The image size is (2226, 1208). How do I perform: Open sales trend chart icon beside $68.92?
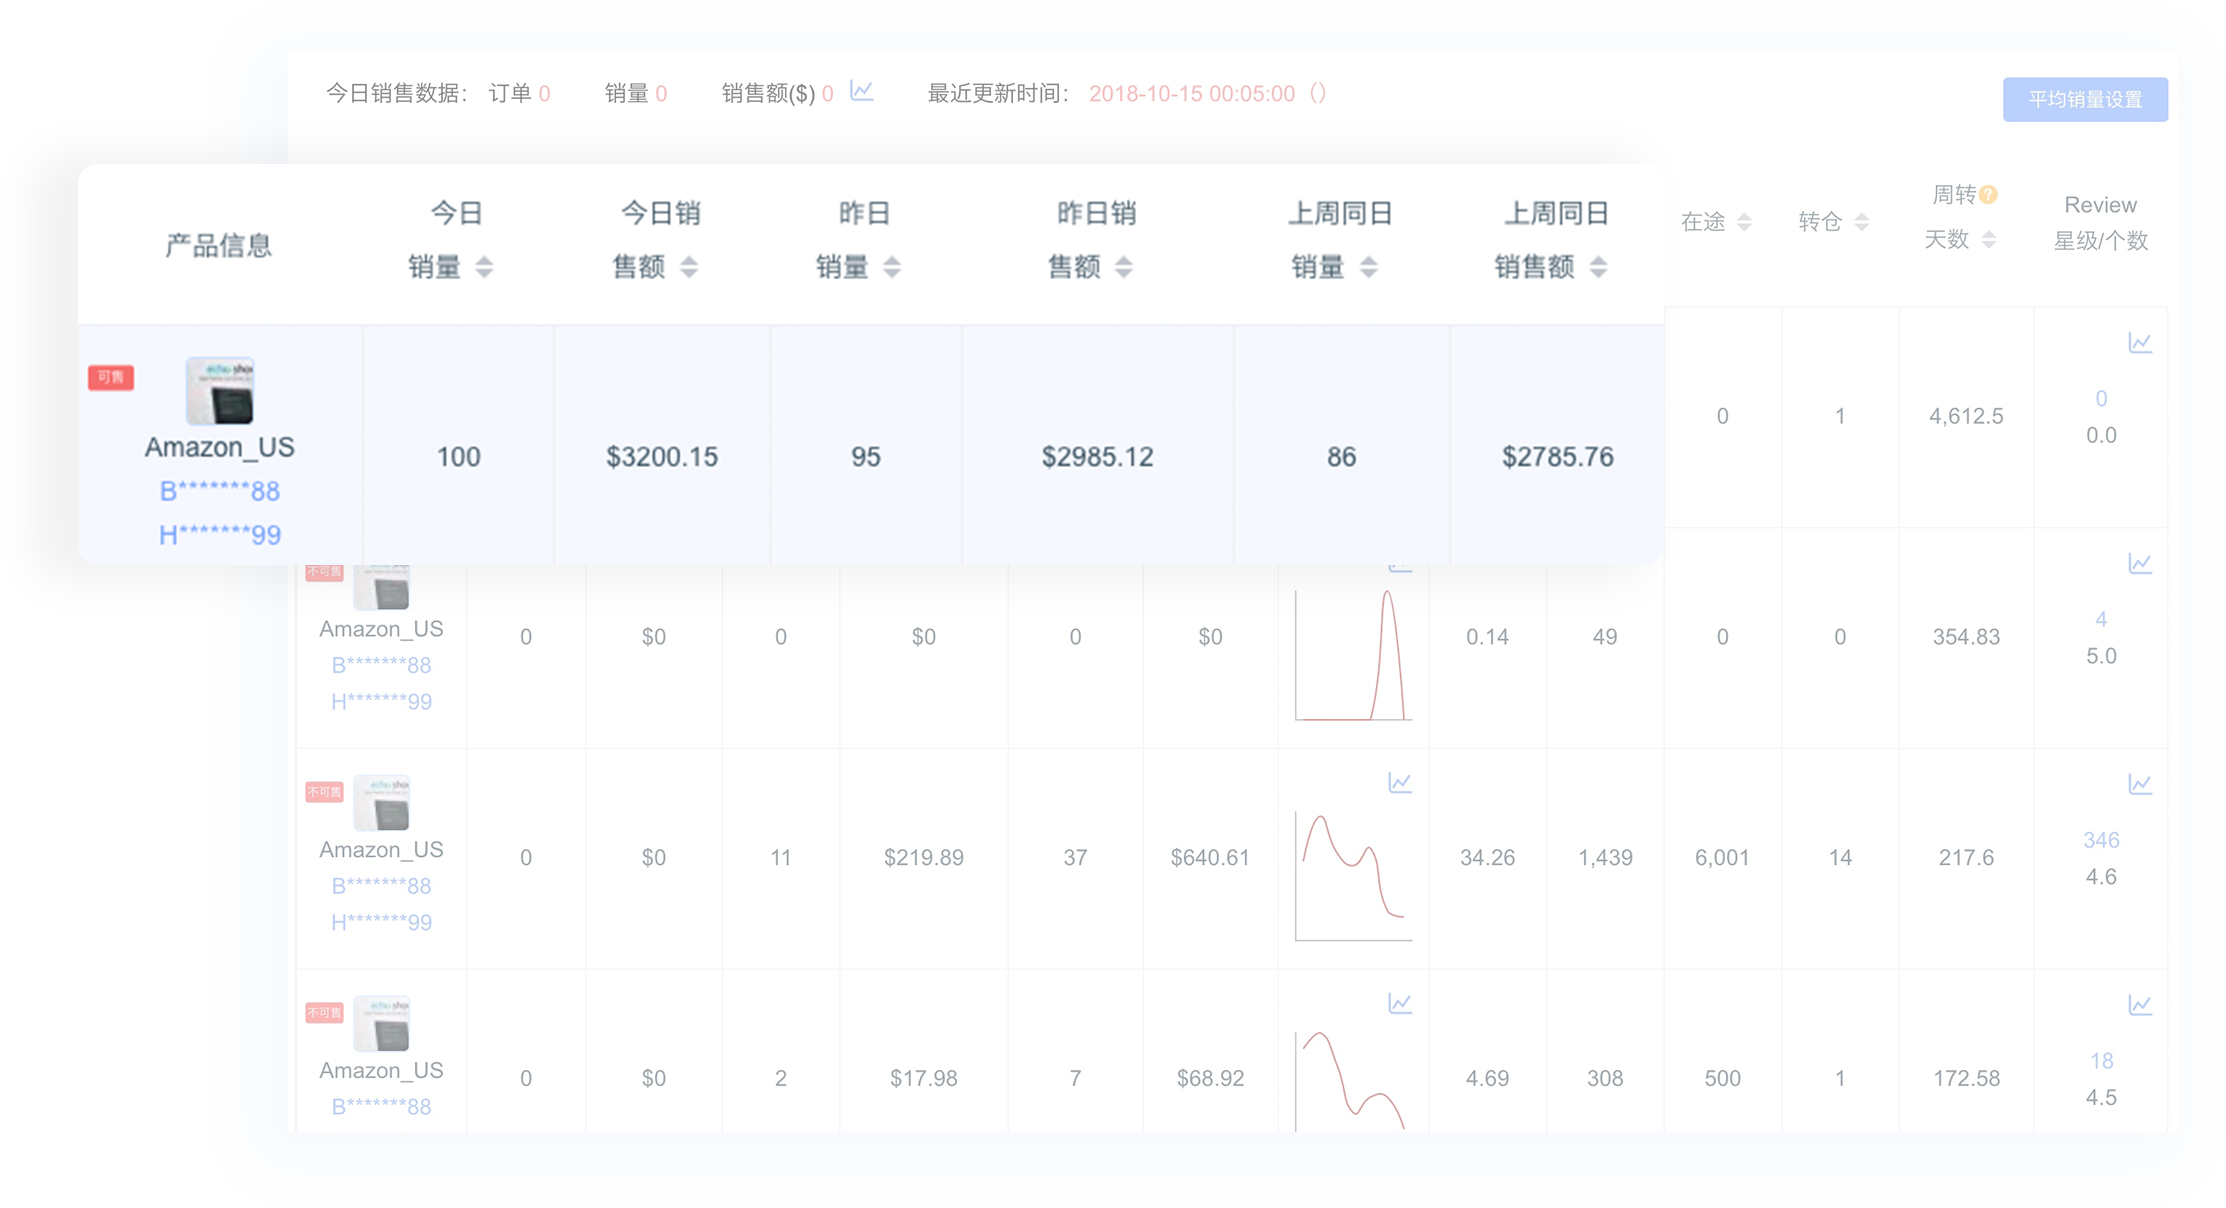tap(1400, 1003)
